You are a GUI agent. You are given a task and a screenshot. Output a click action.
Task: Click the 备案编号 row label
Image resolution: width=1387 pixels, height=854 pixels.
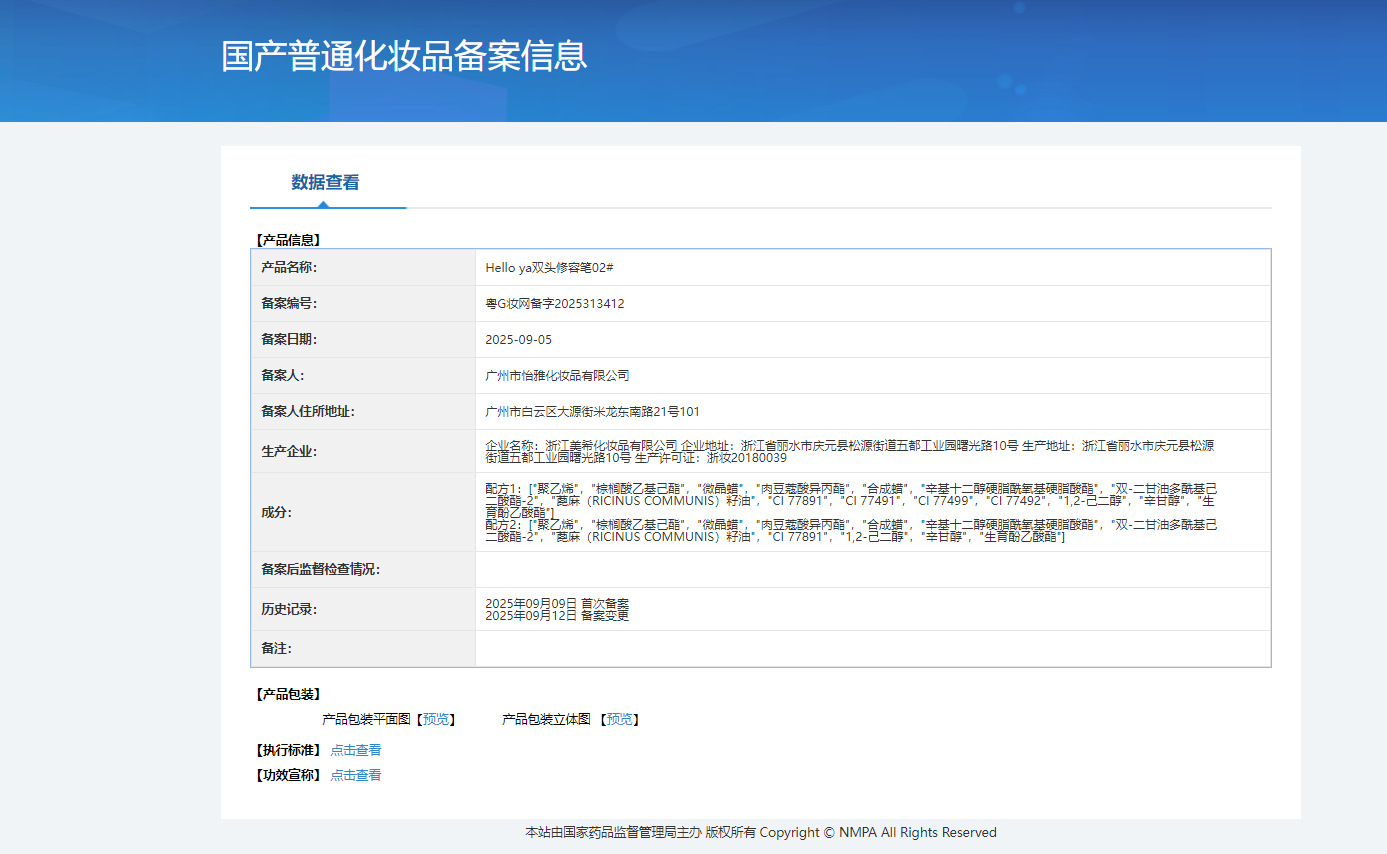click(289, 303)
